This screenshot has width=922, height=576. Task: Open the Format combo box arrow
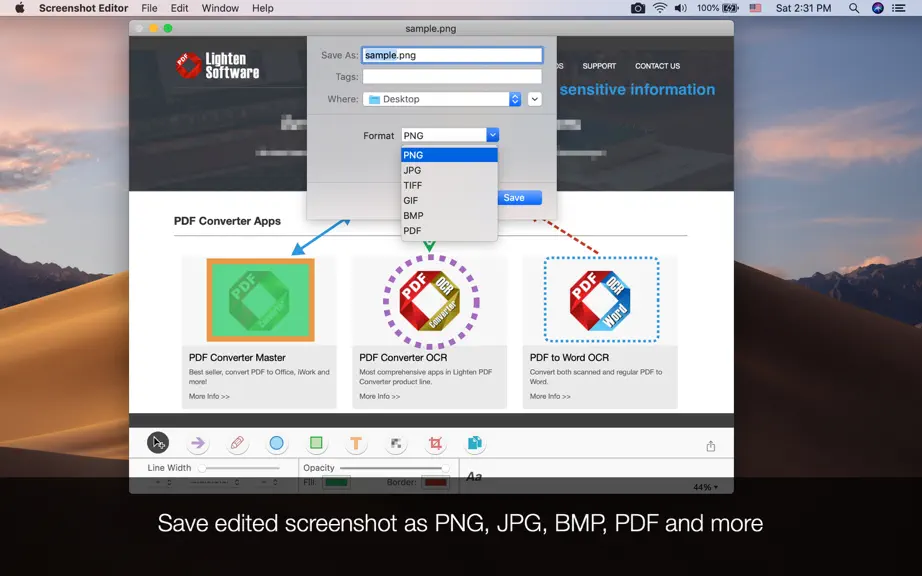493,135
